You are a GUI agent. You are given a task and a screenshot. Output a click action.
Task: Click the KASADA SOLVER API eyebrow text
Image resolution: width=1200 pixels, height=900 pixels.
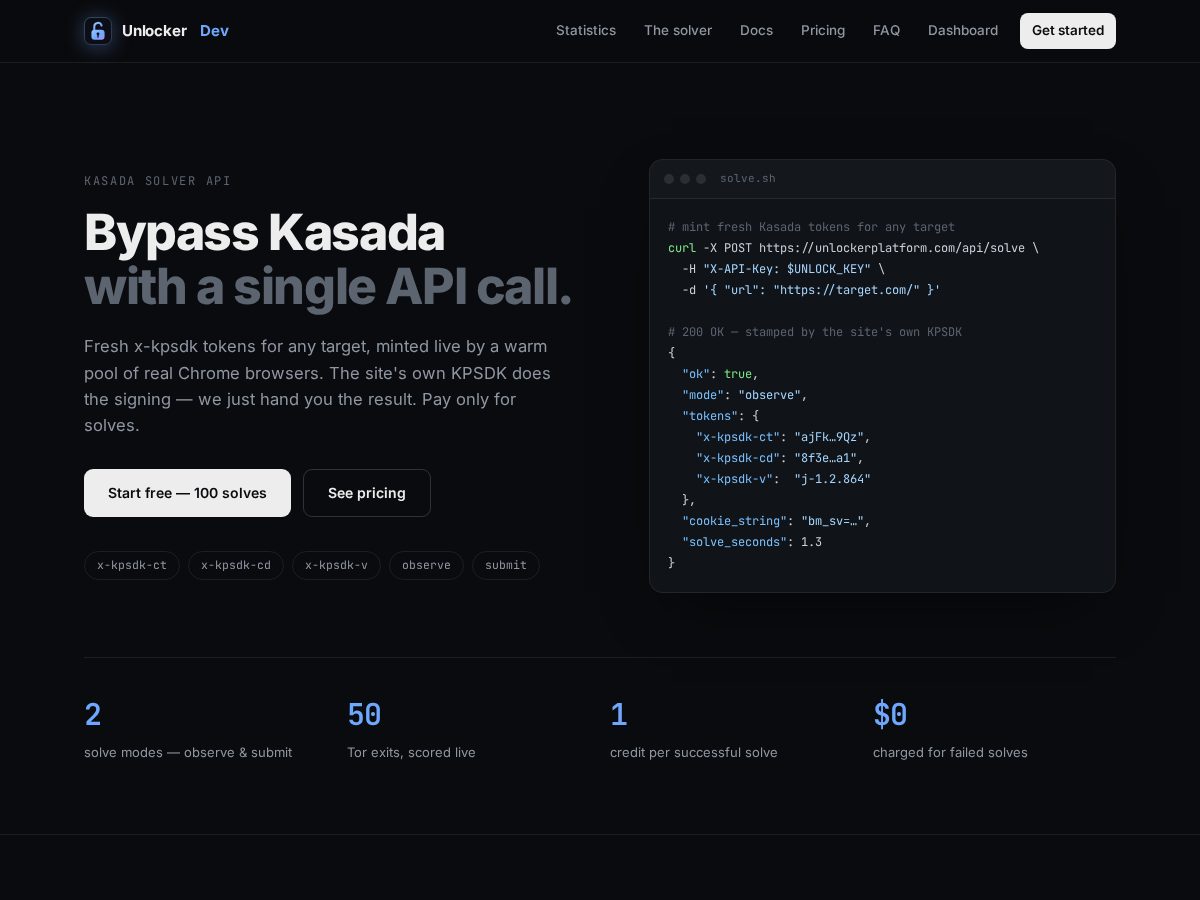pos(157,181)
